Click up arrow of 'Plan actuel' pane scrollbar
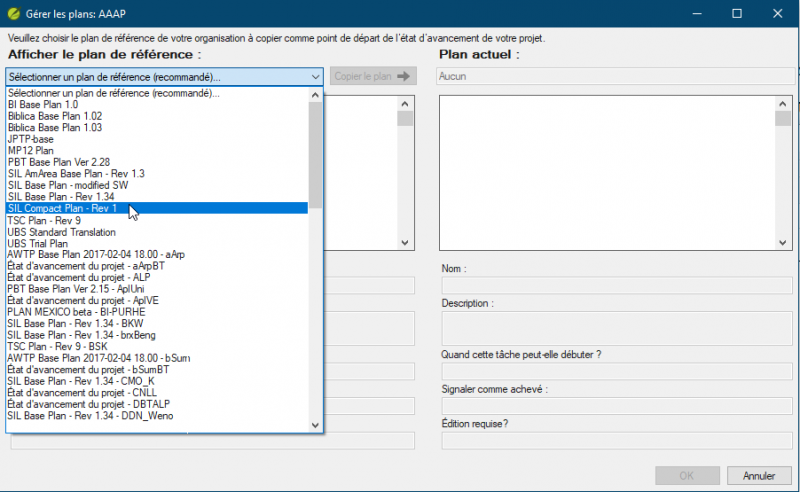800x492 pixels. click(783, 104)
